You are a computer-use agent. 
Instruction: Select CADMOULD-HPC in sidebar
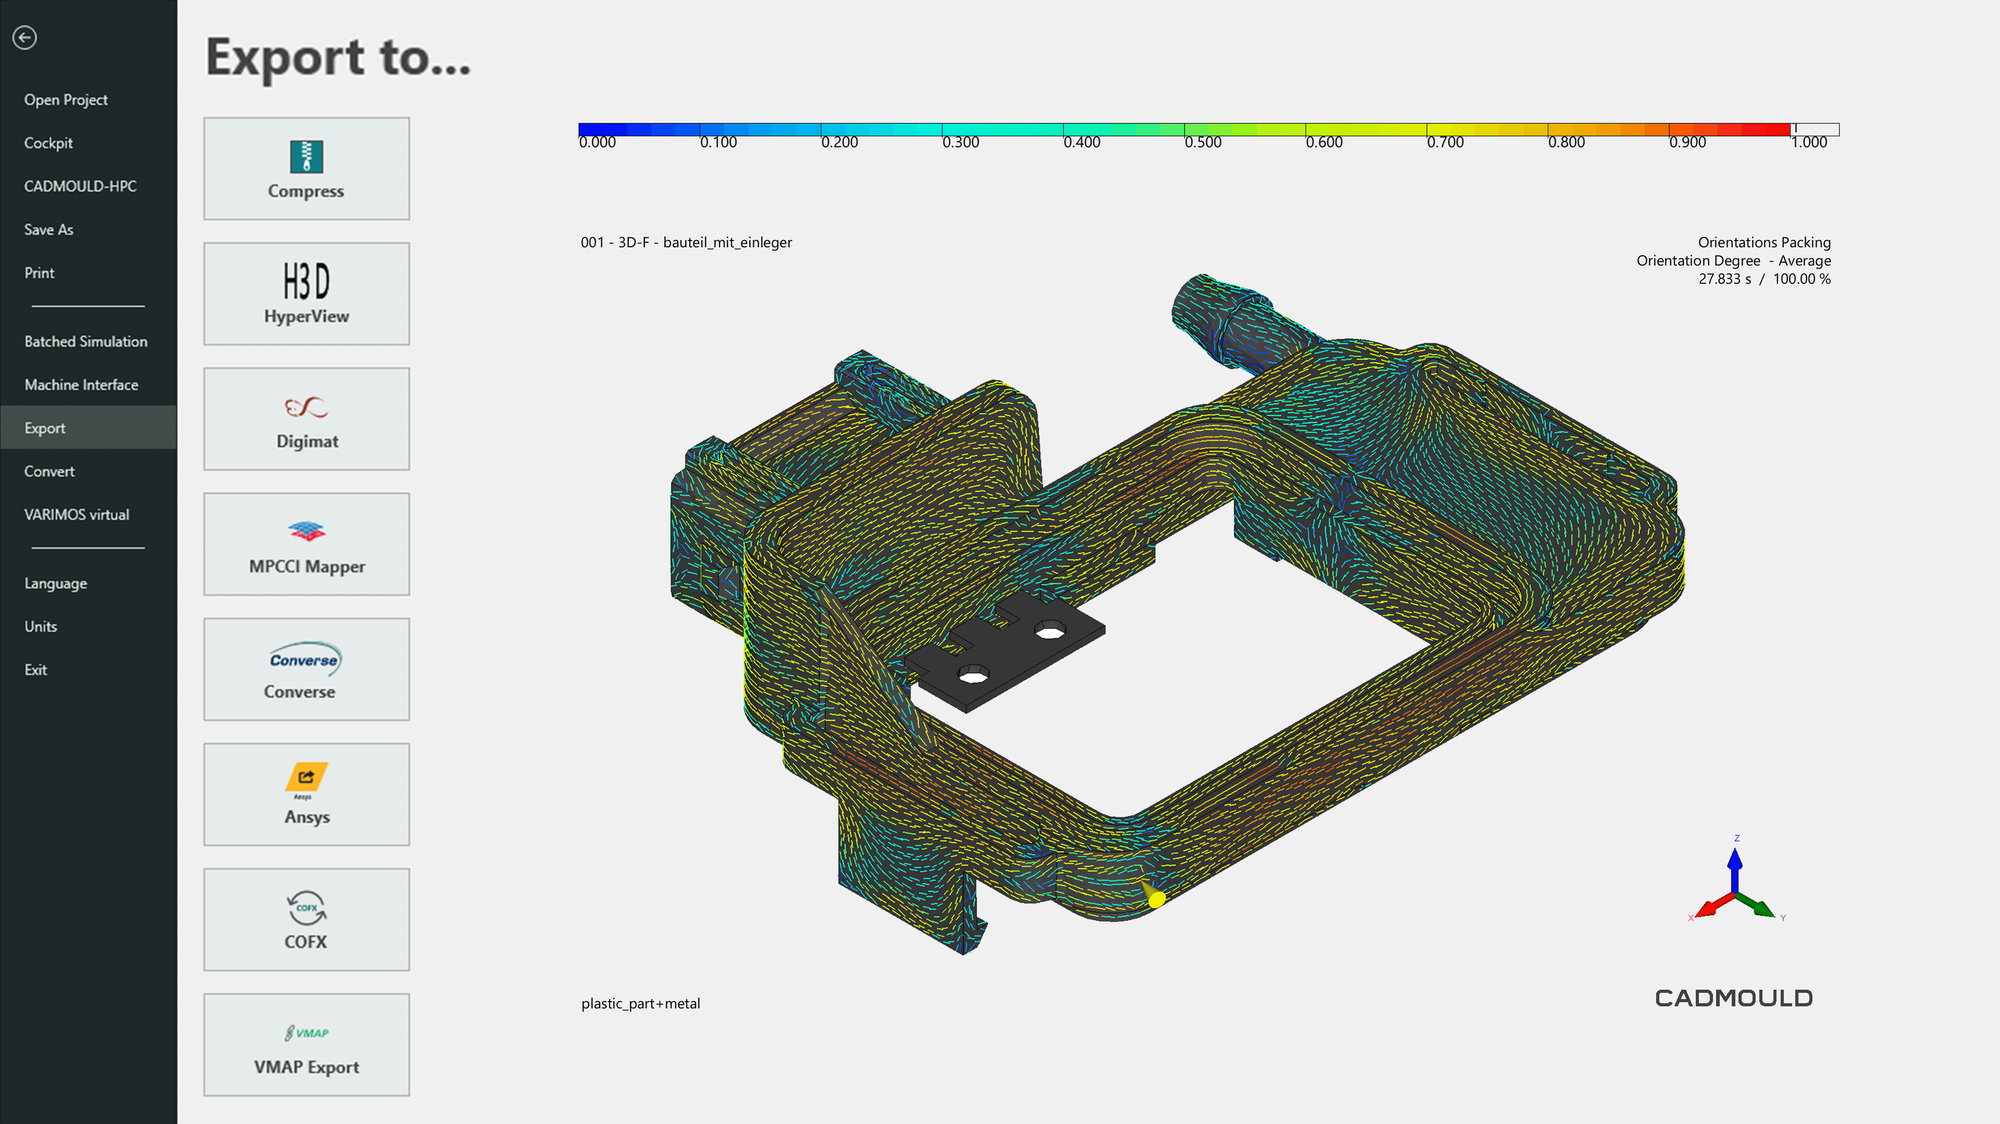coord(80,186)
